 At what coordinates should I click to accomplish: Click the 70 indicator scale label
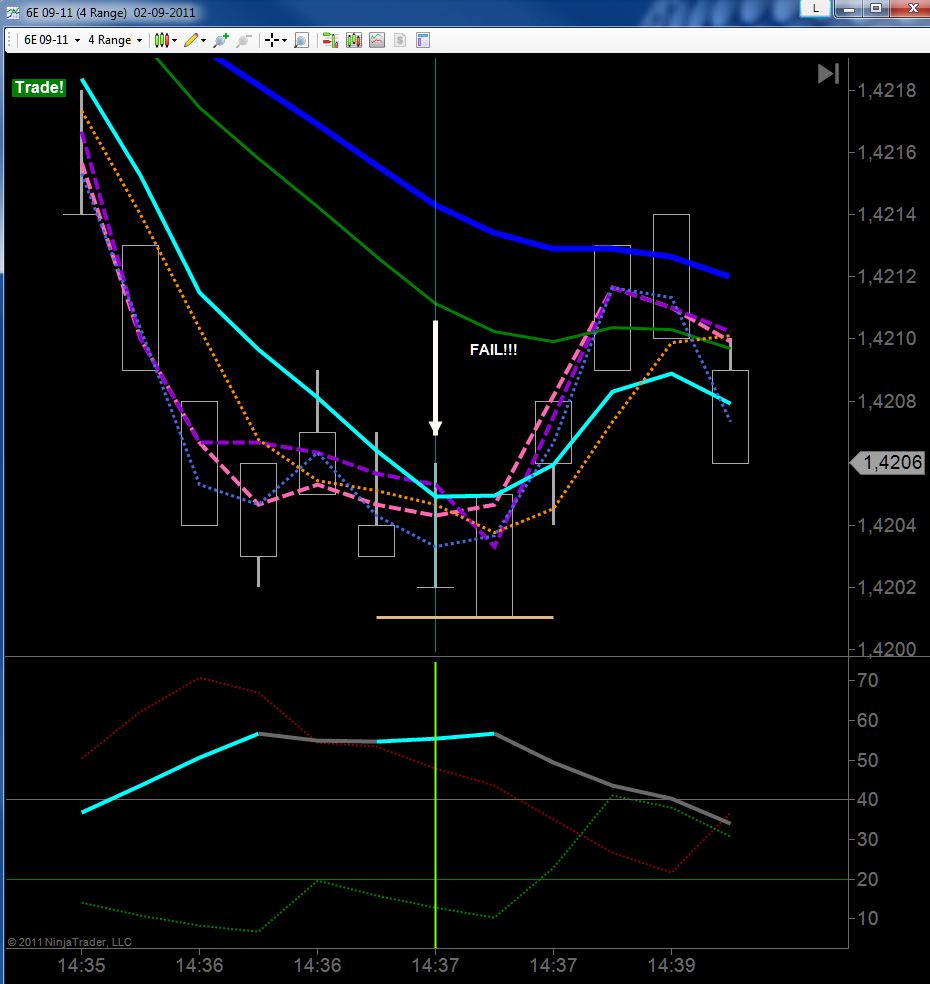click(x=867, y=680)
